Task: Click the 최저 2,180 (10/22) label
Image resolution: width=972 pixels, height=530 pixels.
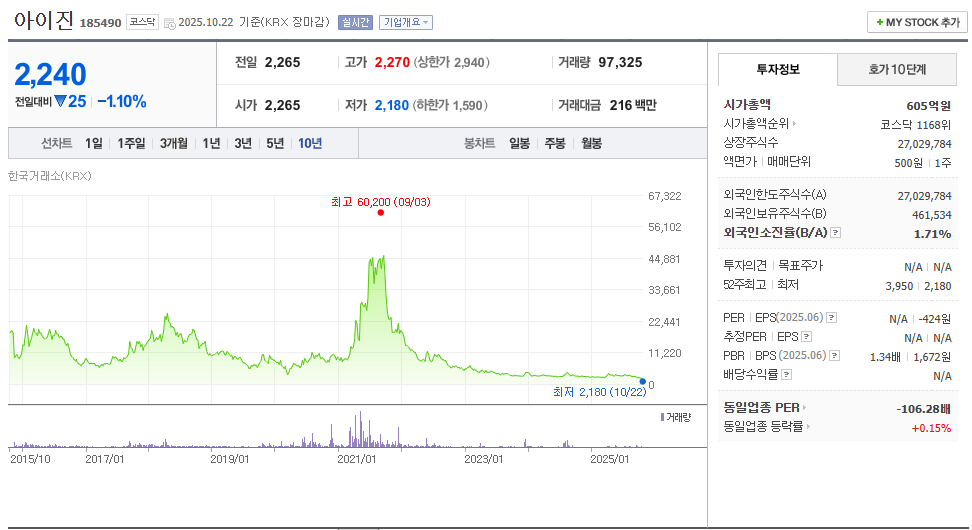Action: pyautogui.click(x=599, y=392)
